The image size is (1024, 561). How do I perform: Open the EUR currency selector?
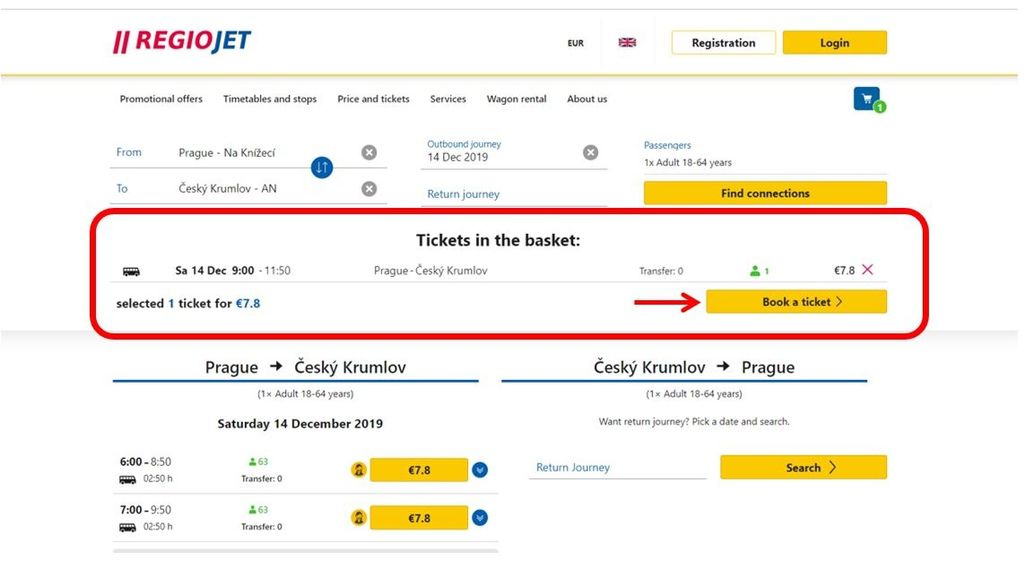(575, 43)
